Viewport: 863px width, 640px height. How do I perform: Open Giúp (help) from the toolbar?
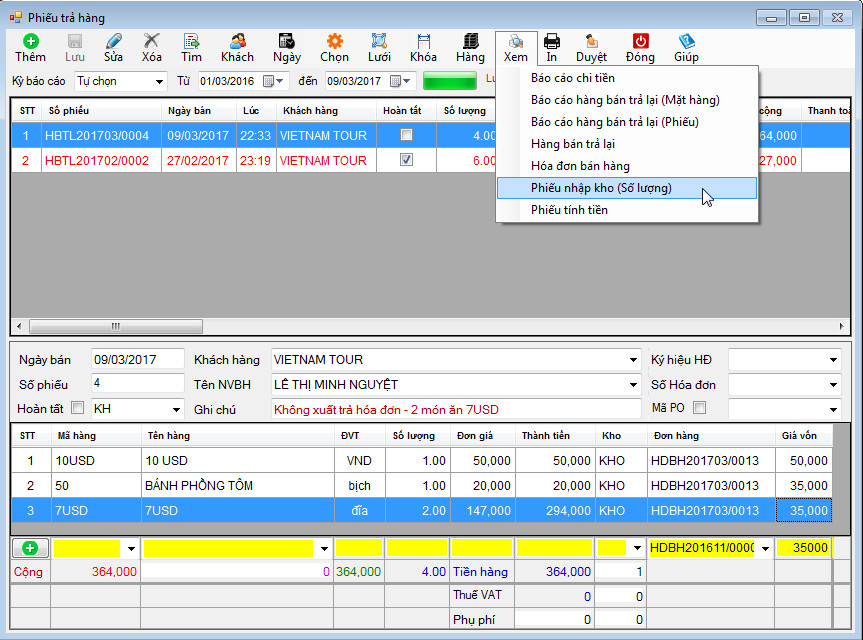686,42
